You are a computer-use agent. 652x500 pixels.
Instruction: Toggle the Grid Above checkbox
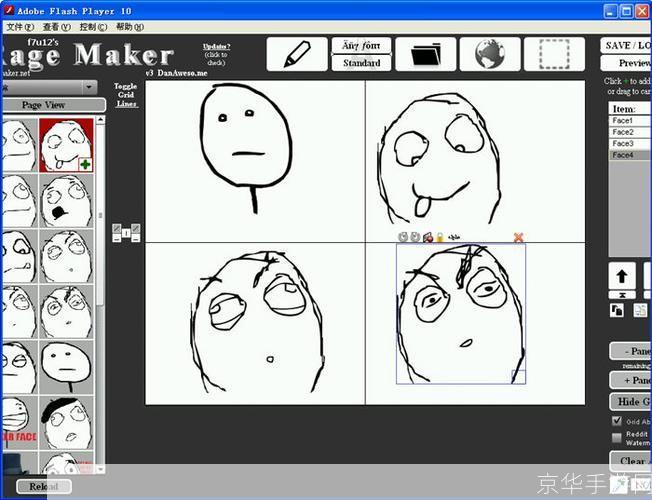coord(616,421)
